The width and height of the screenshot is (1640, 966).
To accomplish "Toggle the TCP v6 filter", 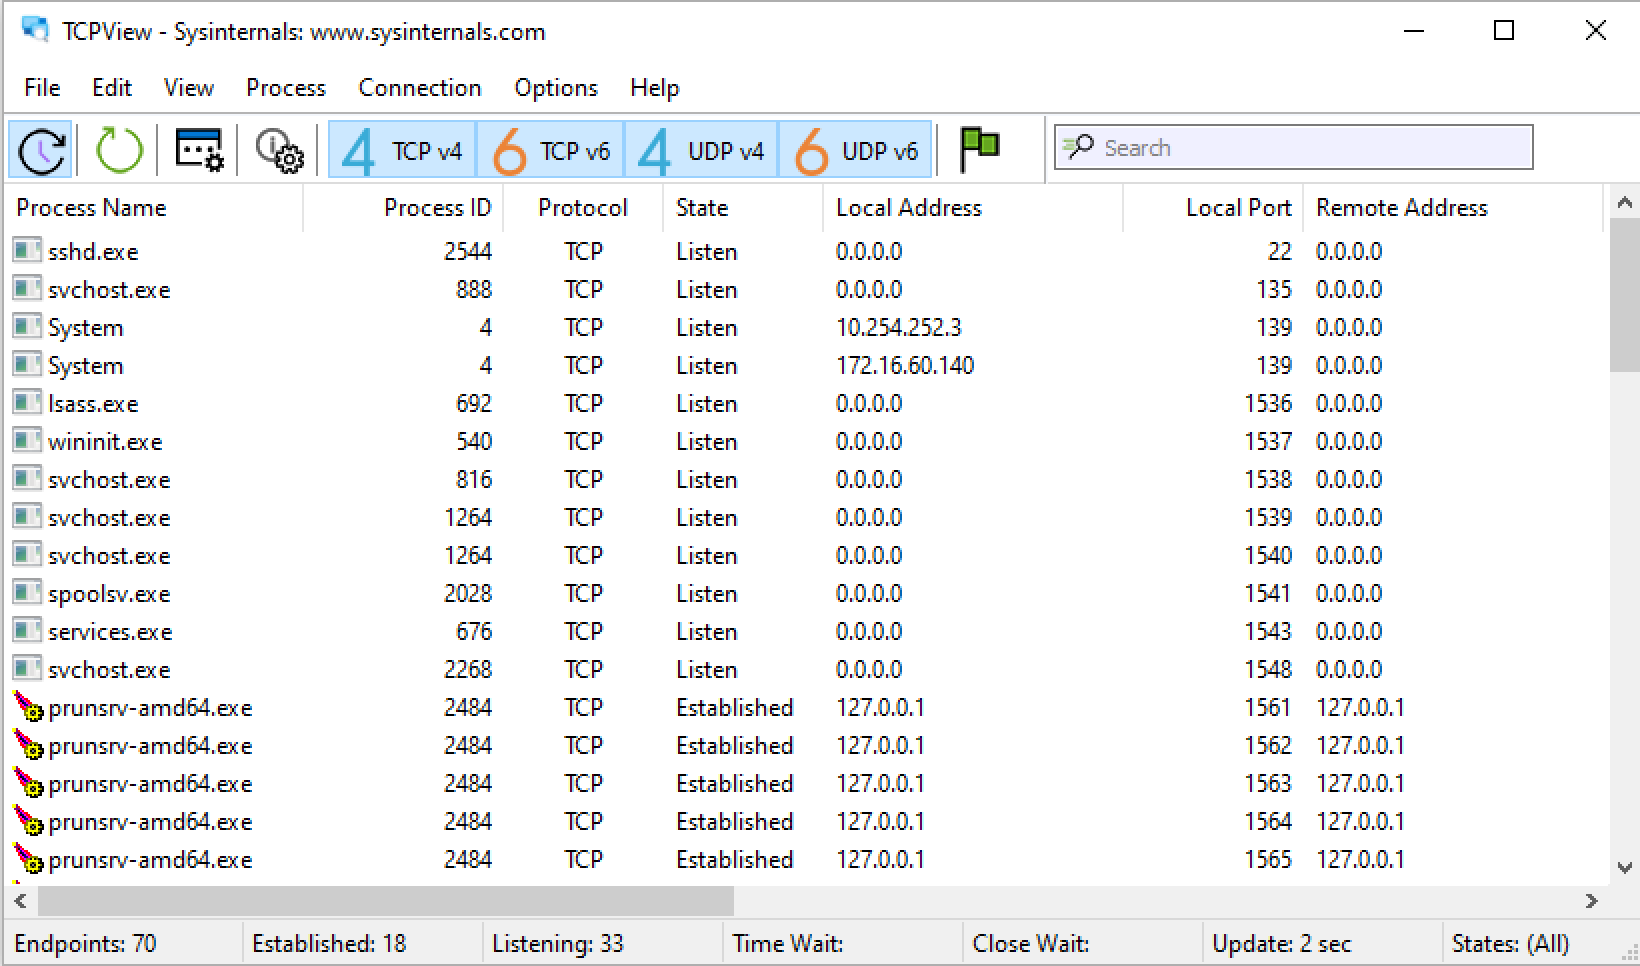I will 551,151.
